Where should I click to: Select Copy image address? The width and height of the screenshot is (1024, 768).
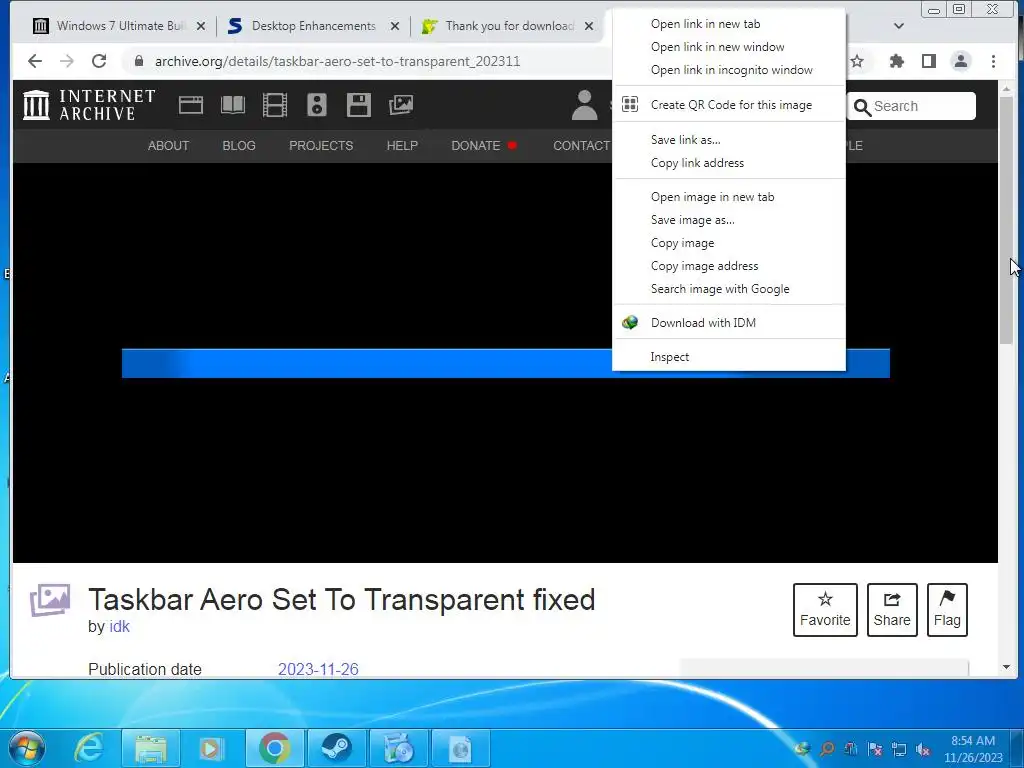(x=728, y=266)
